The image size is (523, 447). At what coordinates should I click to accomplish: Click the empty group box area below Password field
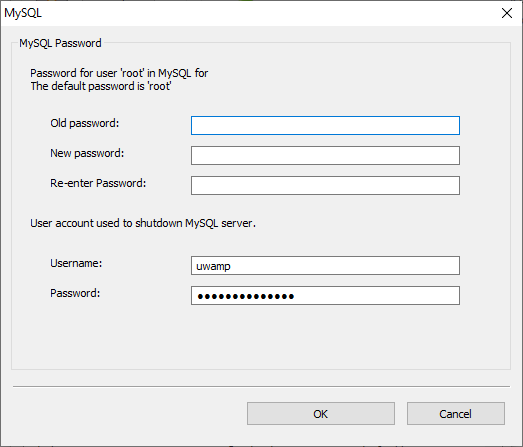tap(261, 337)
